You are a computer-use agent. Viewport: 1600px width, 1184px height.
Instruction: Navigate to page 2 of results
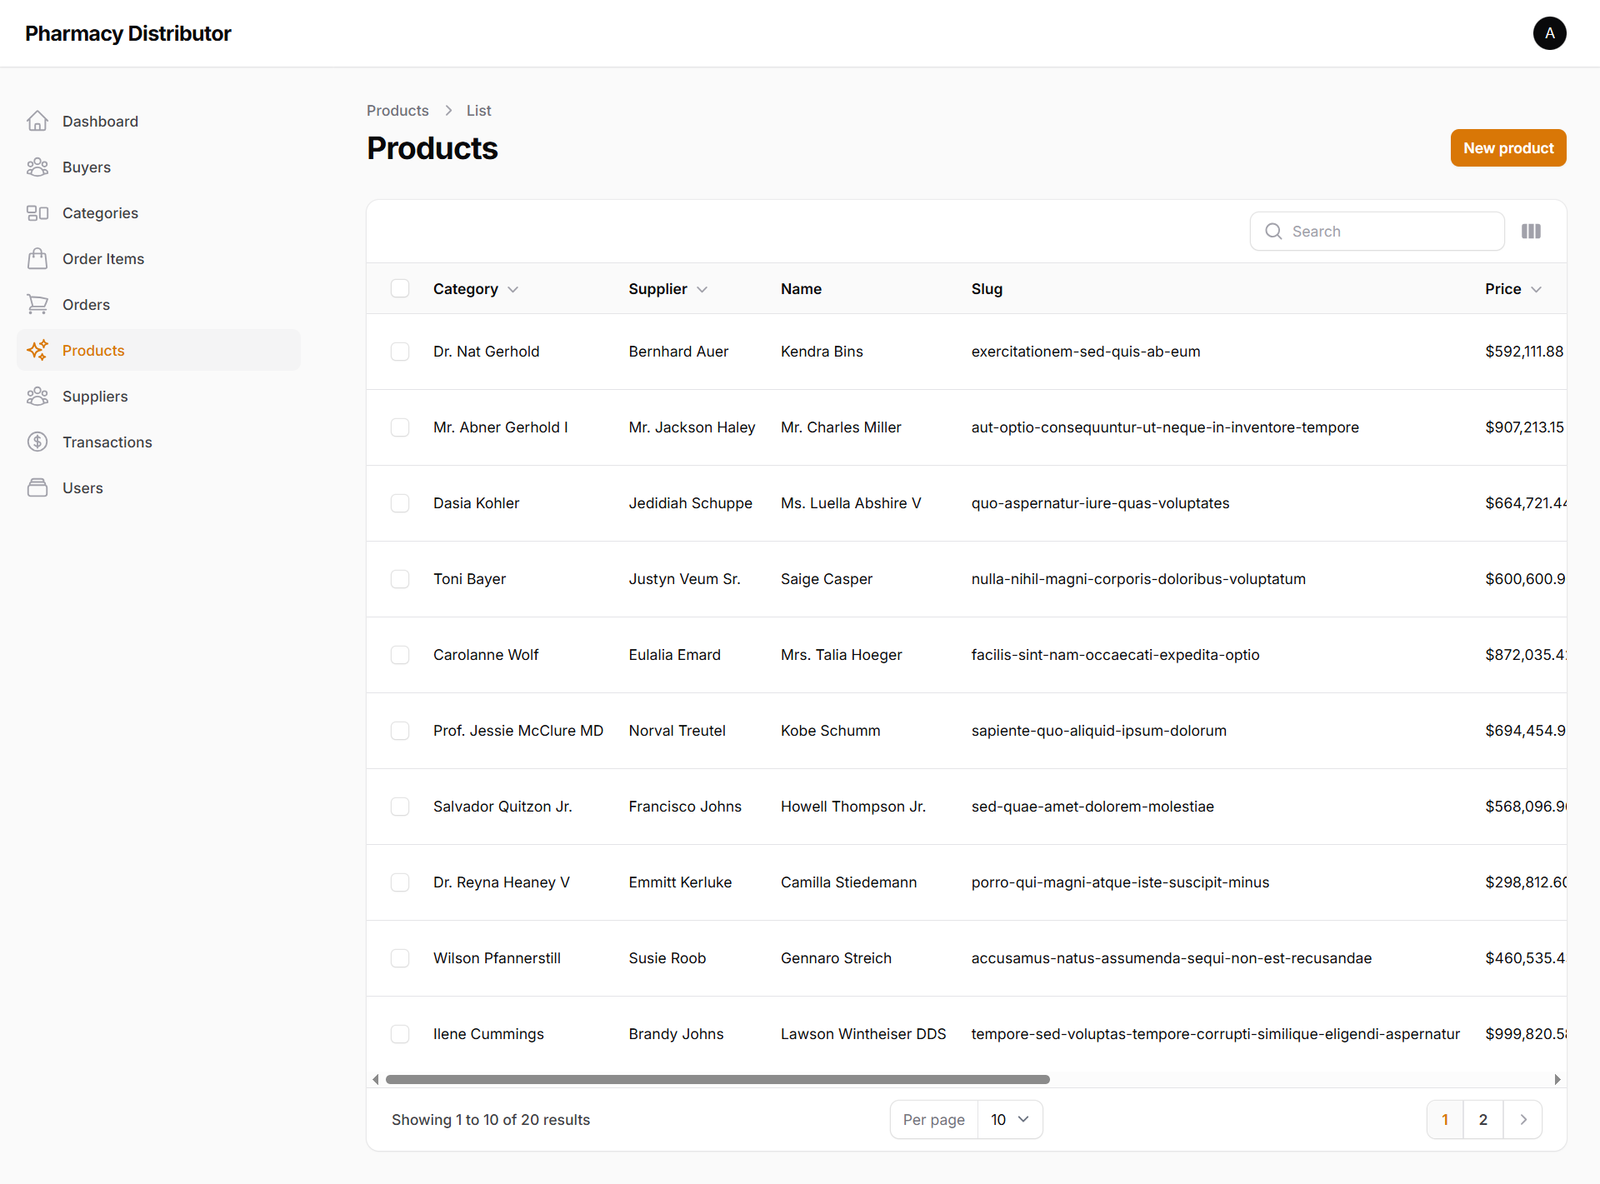coord(1483,1119)
